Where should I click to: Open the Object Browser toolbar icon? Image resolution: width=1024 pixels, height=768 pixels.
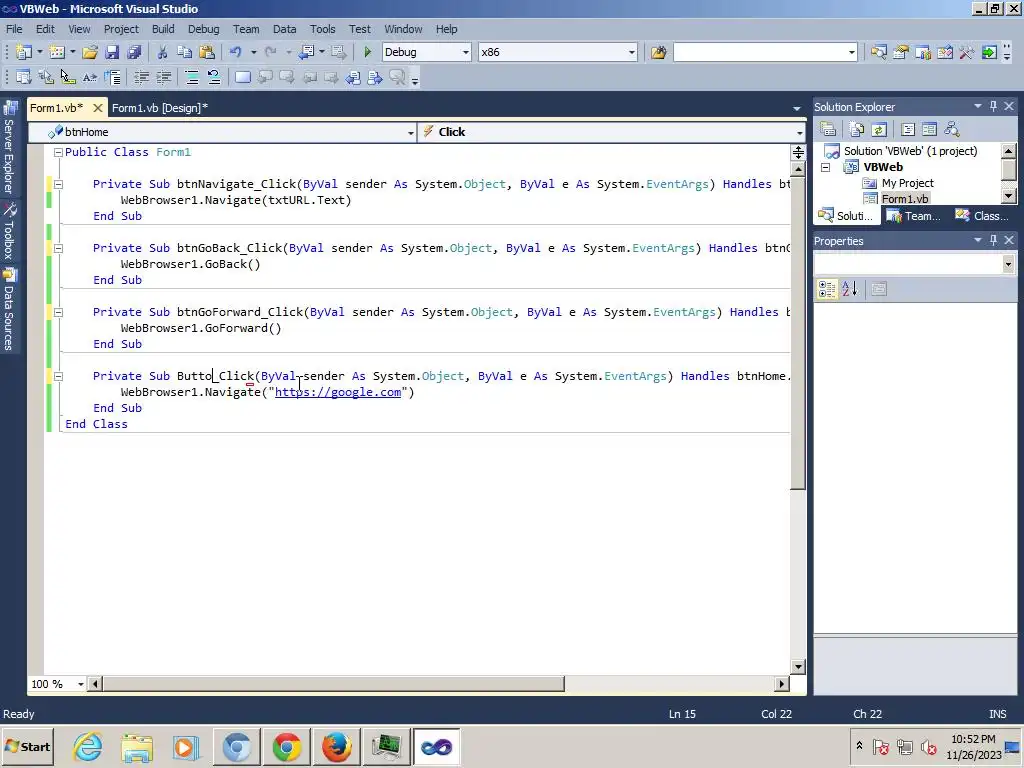(945, 52)
